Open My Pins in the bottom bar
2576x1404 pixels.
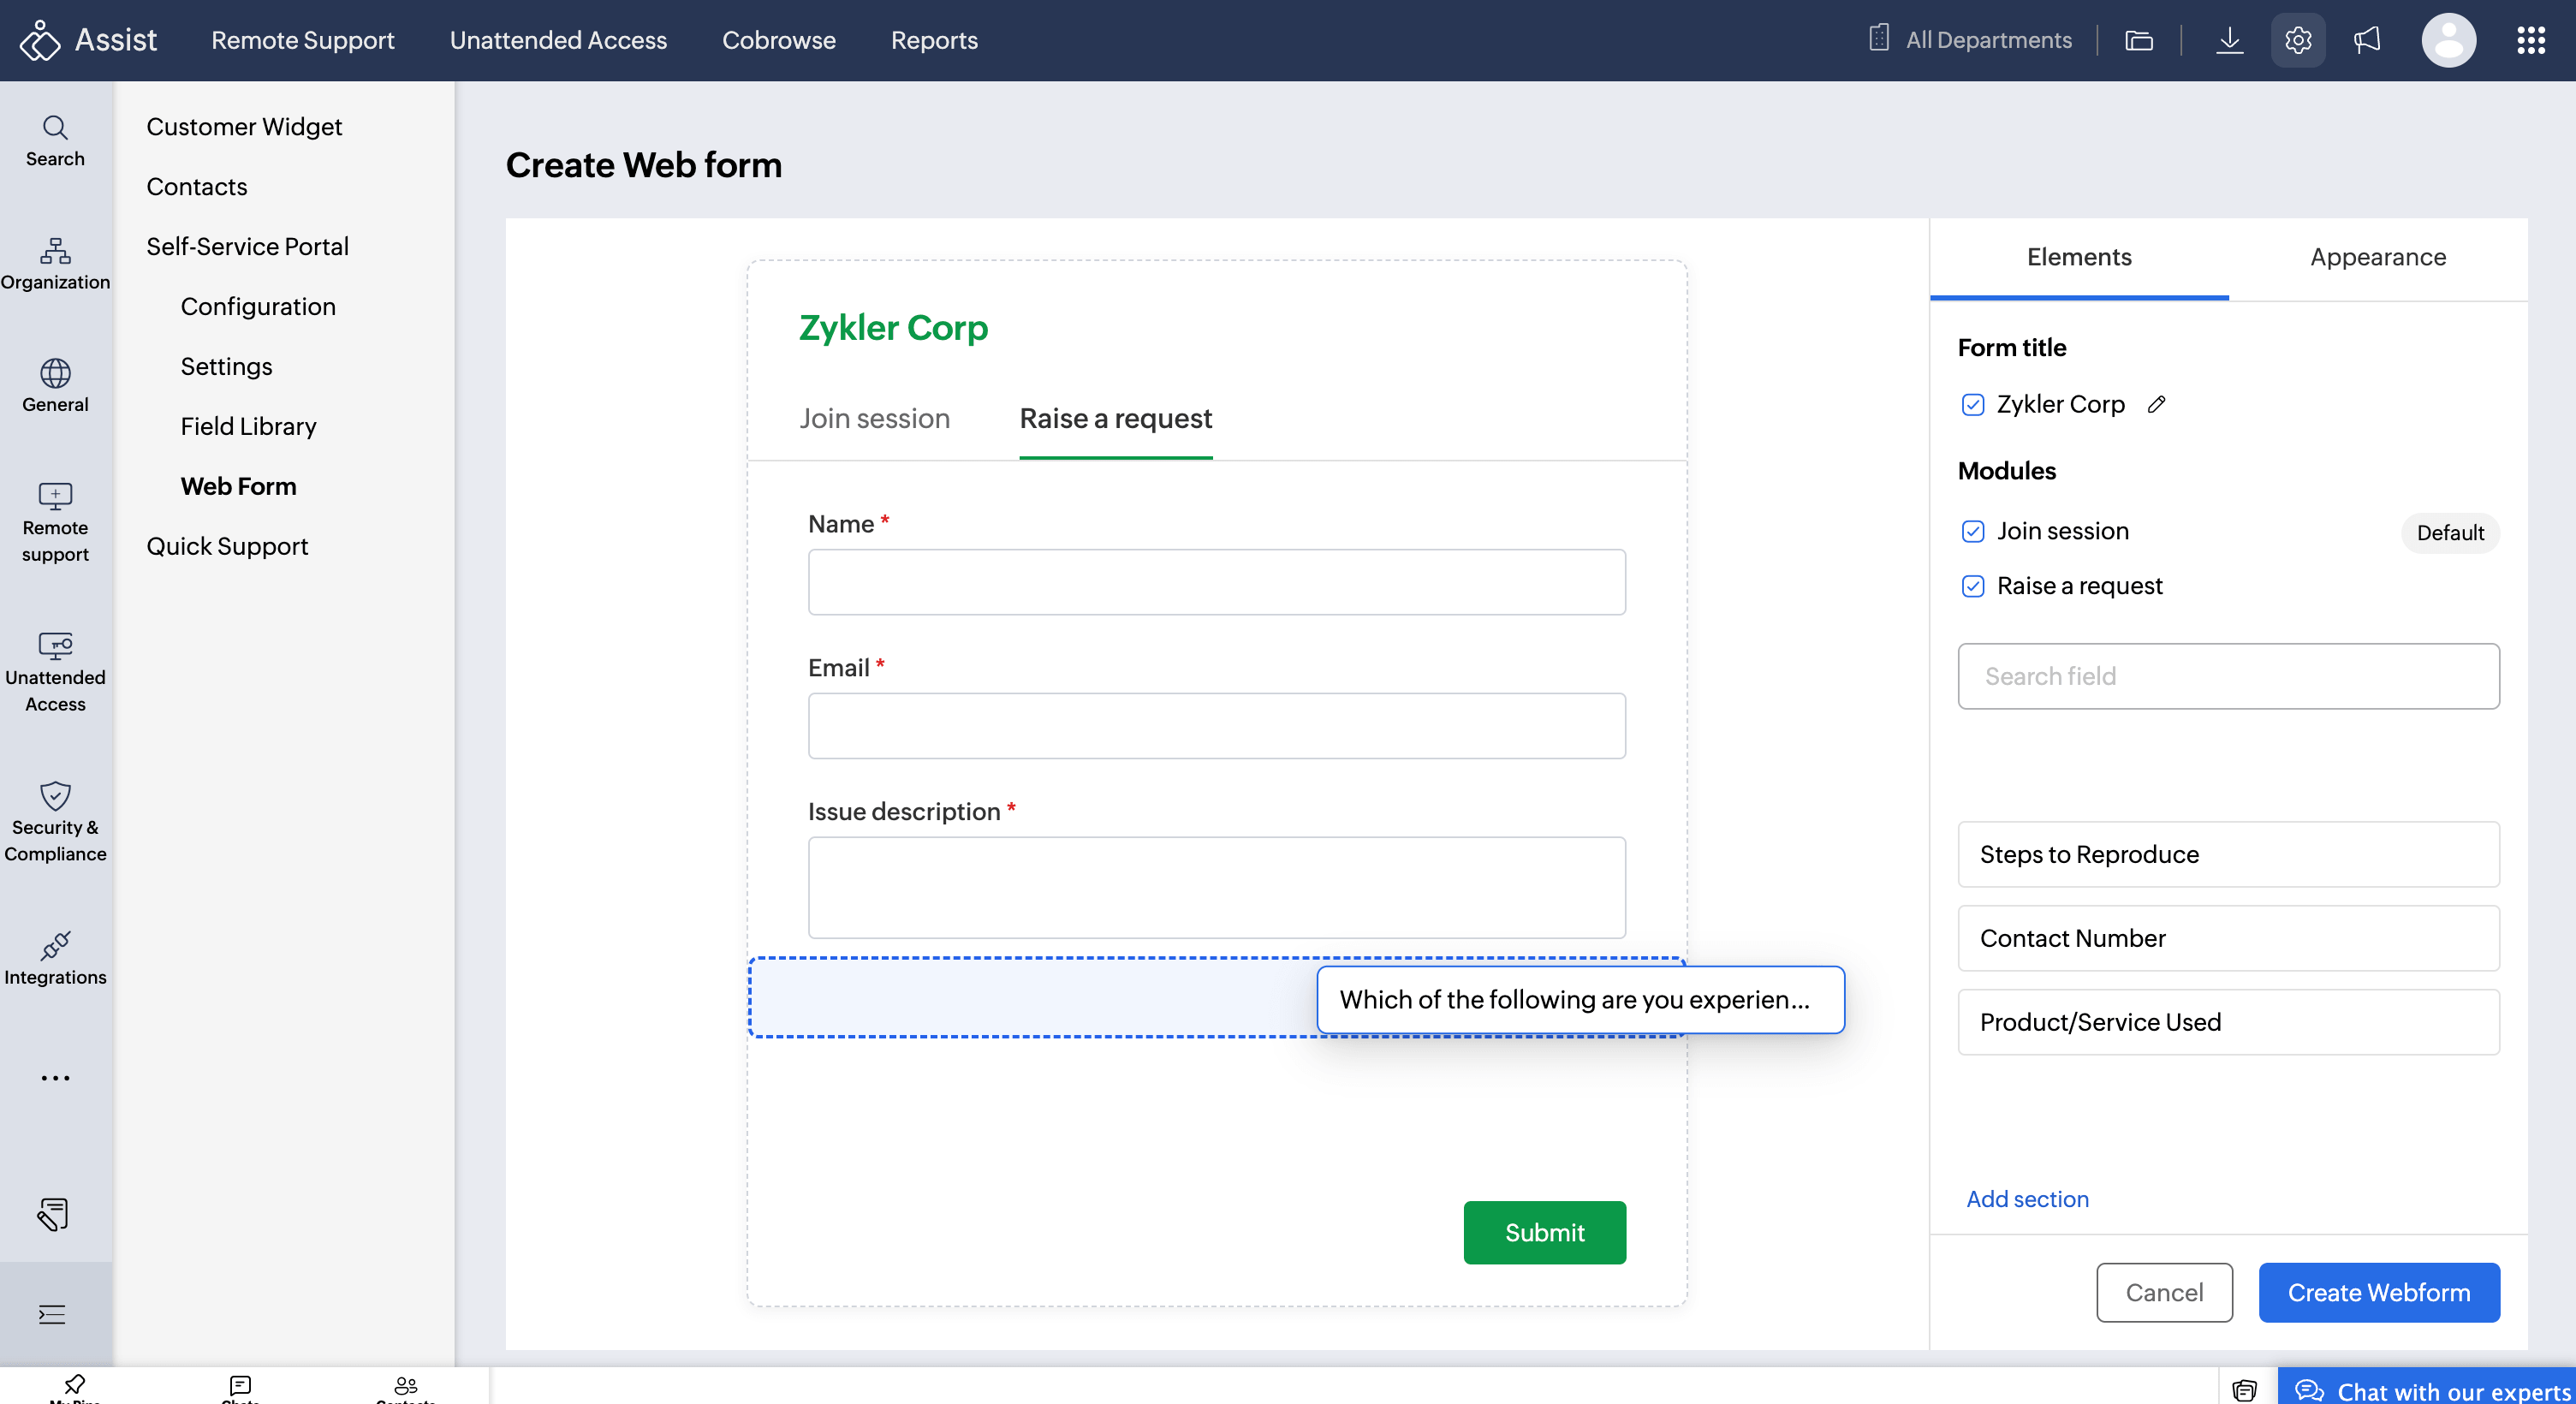click(x=74, y=1387)
